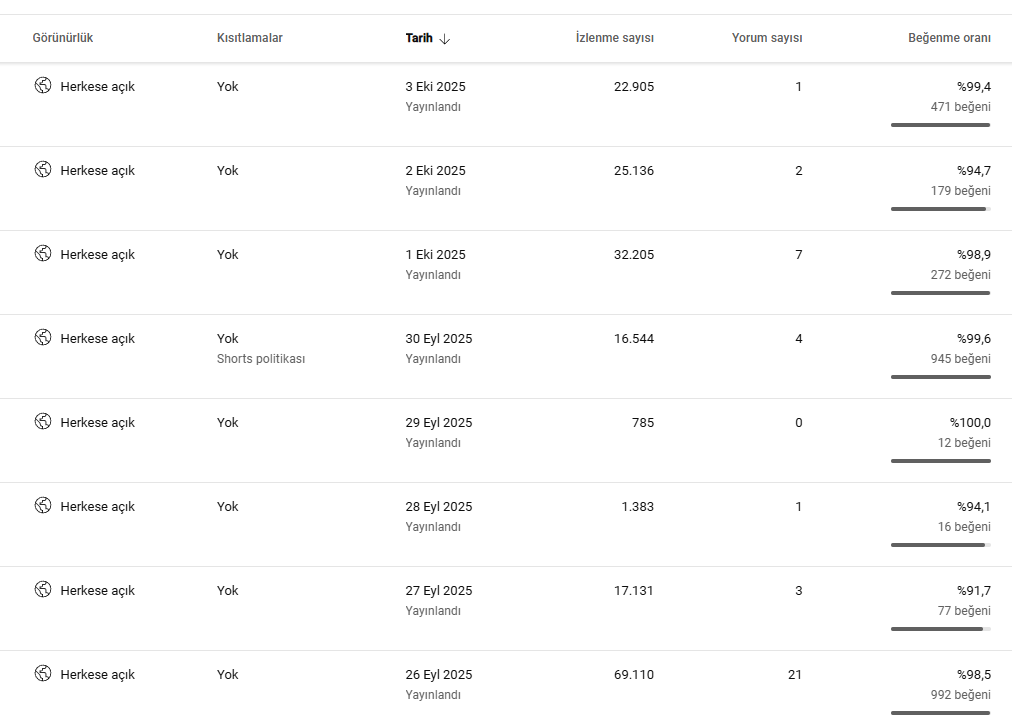Click the 69.110 view count cell

coord(633,674)
